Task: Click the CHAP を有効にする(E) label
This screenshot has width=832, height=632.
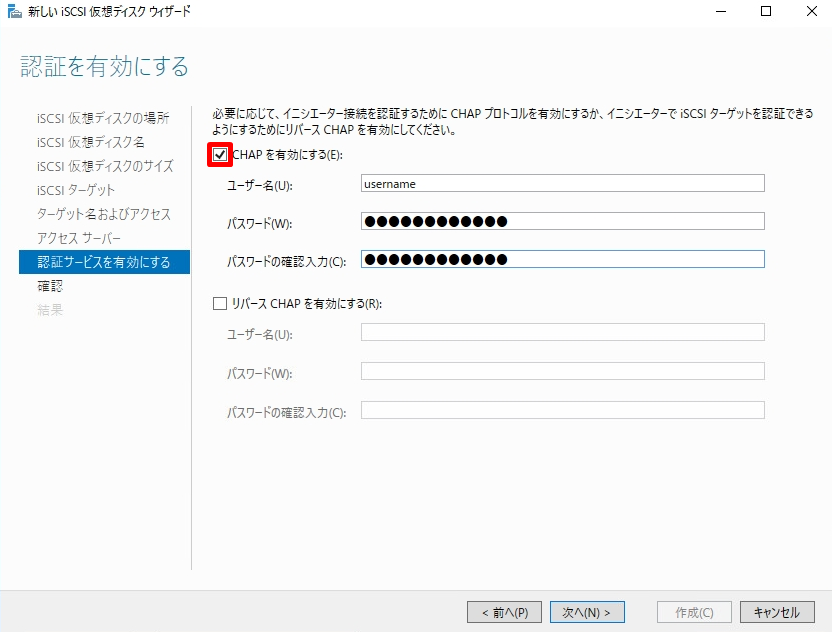Action: coord(288,155)
